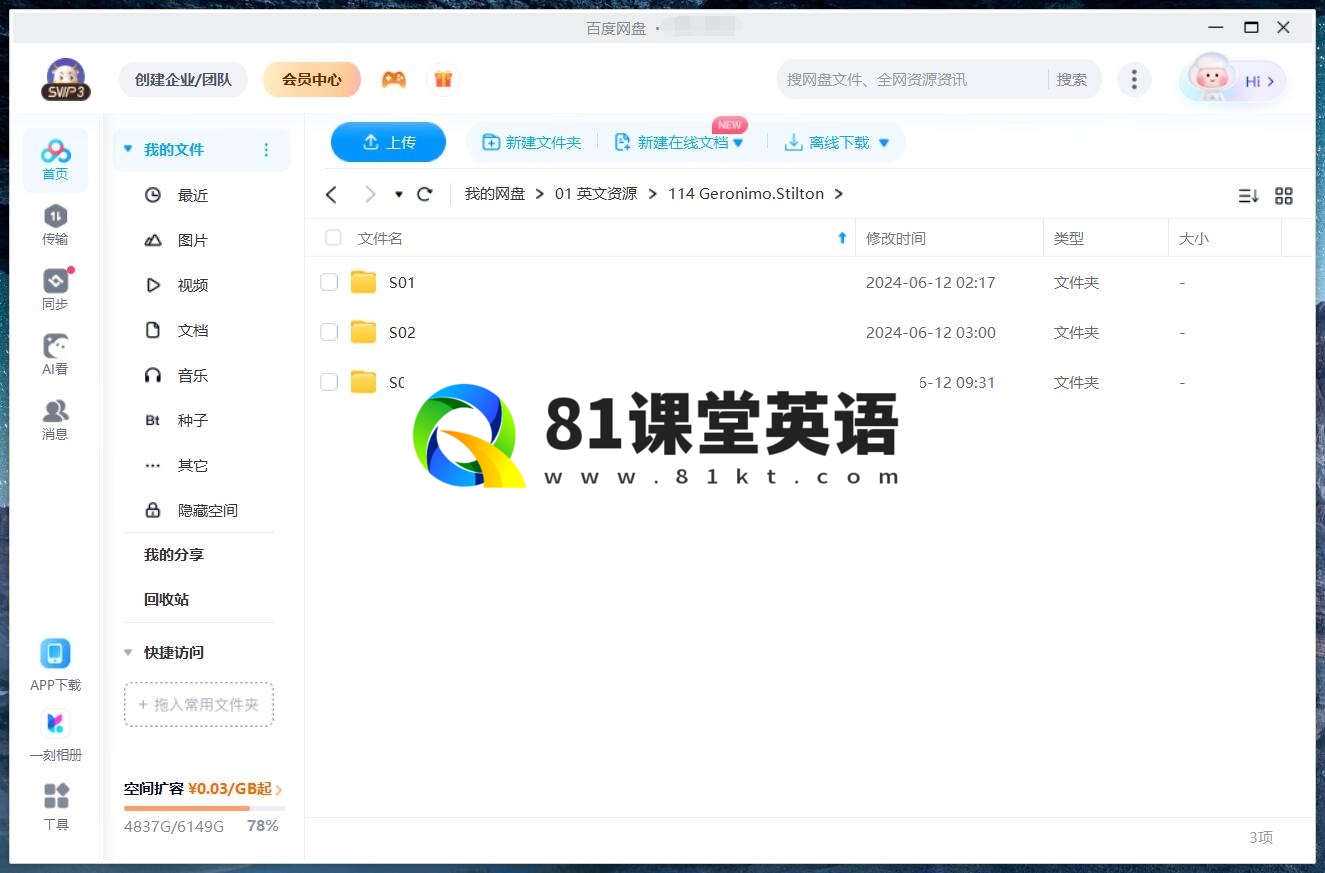Image resolution: width=1325 pixels, height=873 pixels.
Task: Expand chevron after 114 Geronimo.Stilton breadcrumb
Action: click(x=839, y=194)
